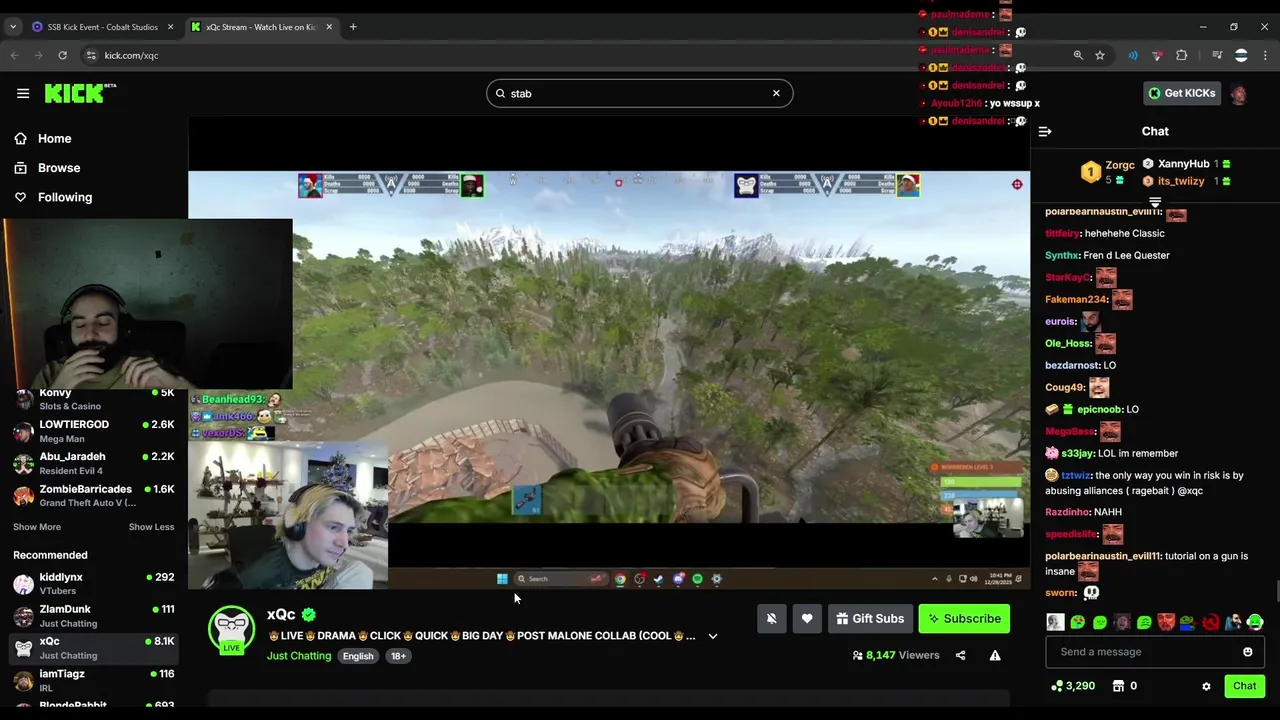Image resolution: width=1280 pixels, height=720 pixels.
Task: Open browser extensions puzzle icon
Action: (x=1182, y=56)
